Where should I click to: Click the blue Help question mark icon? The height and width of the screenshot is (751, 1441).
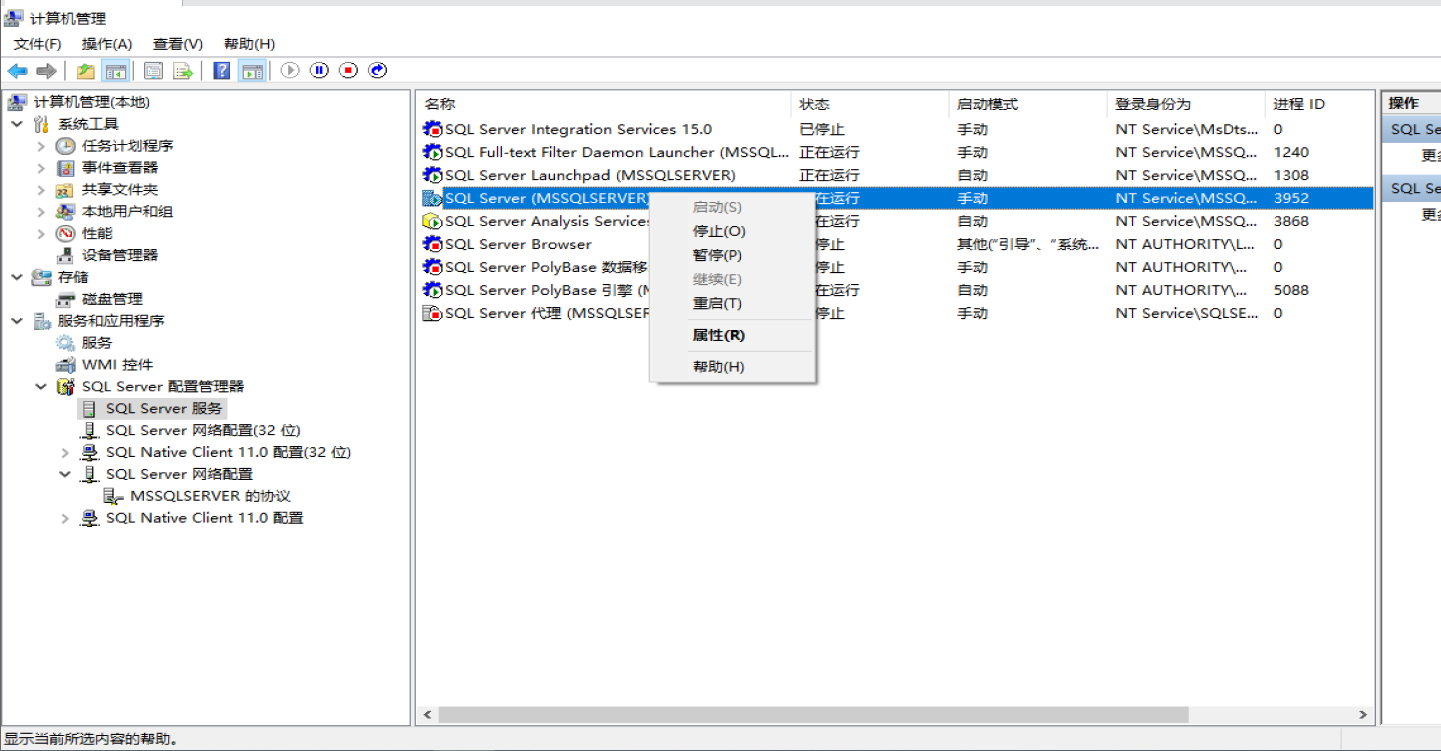pos(222,71)
